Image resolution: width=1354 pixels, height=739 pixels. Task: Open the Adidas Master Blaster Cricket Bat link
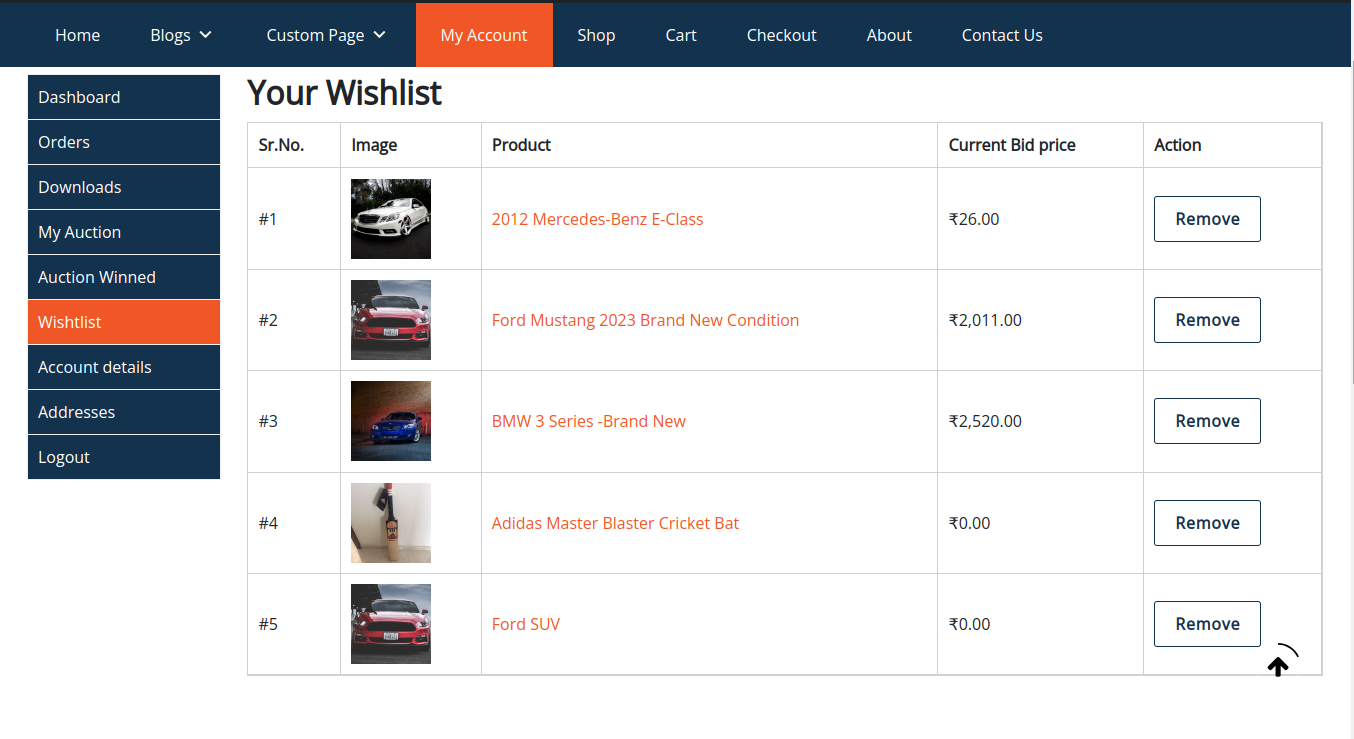tap(615, 523)
